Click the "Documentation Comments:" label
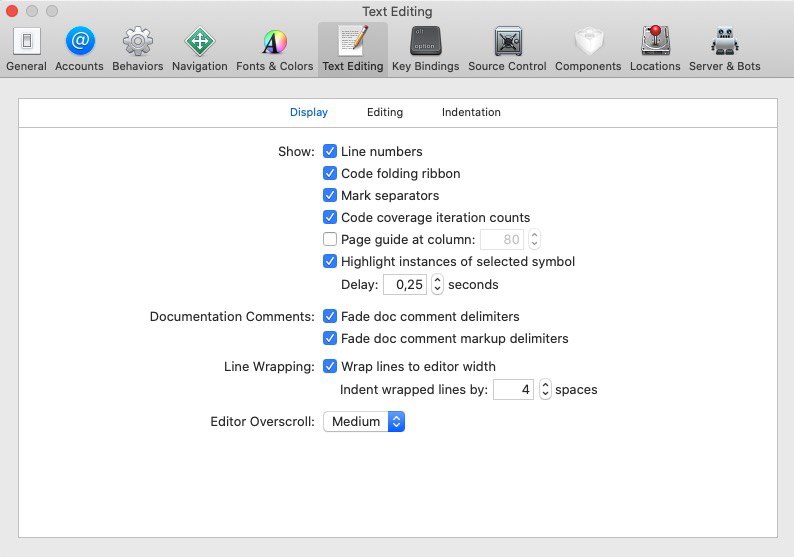The height and width of the screenshot is (557, 794). [232, 316]
